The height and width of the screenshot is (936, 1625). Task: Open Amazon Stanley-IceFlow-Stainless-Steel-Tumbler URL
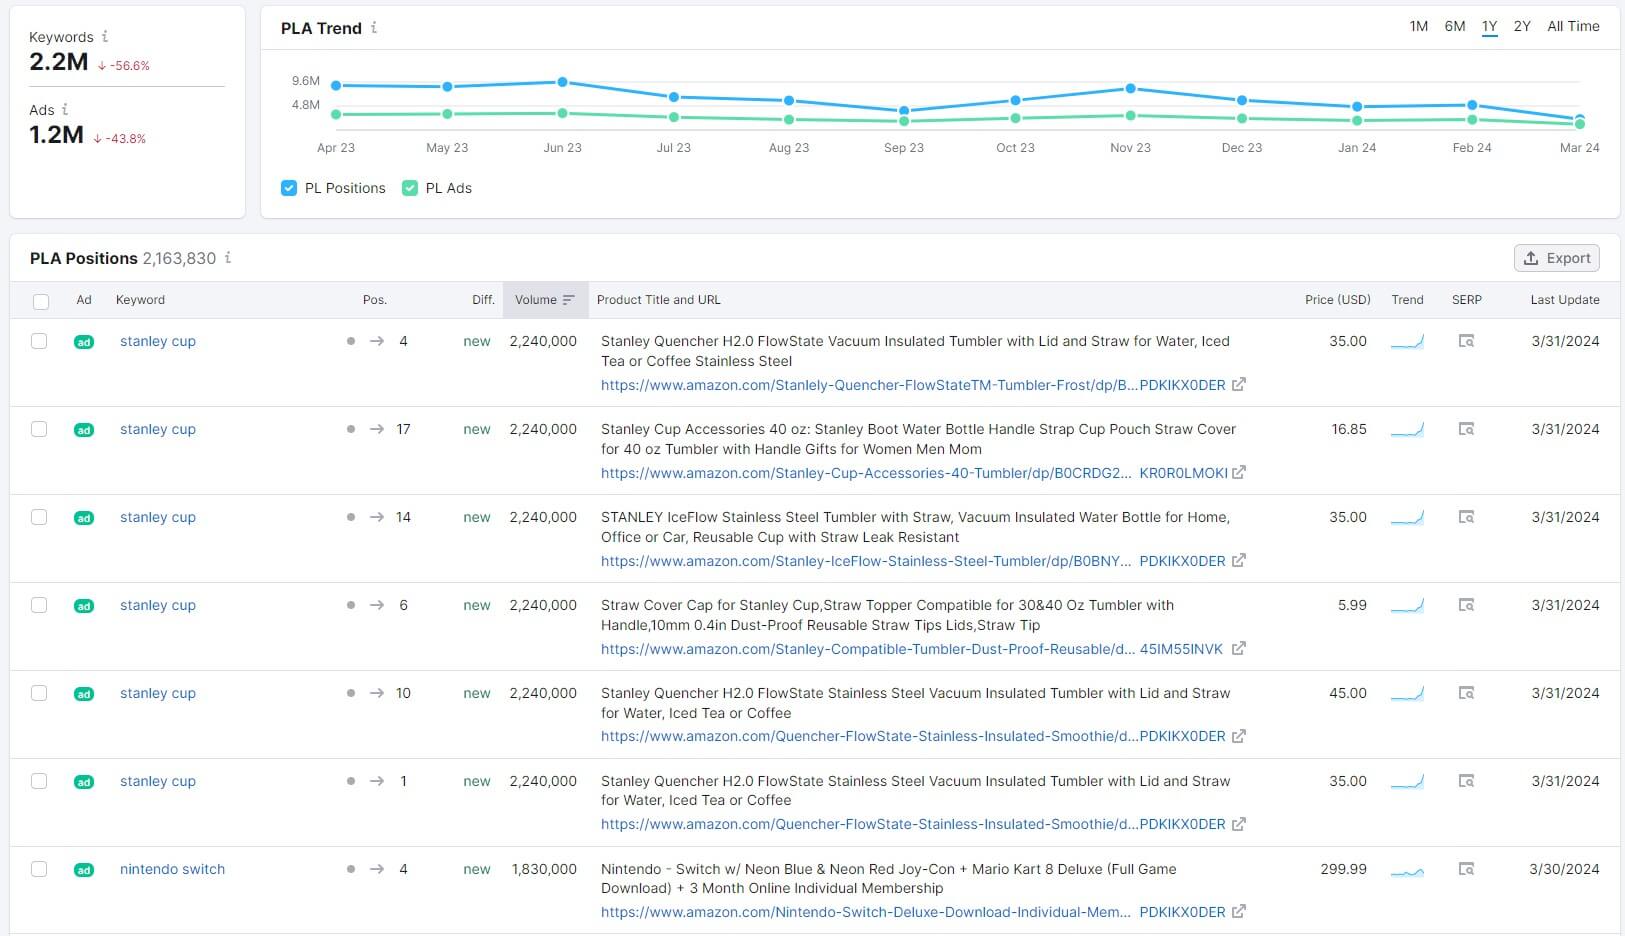(913, 561)
